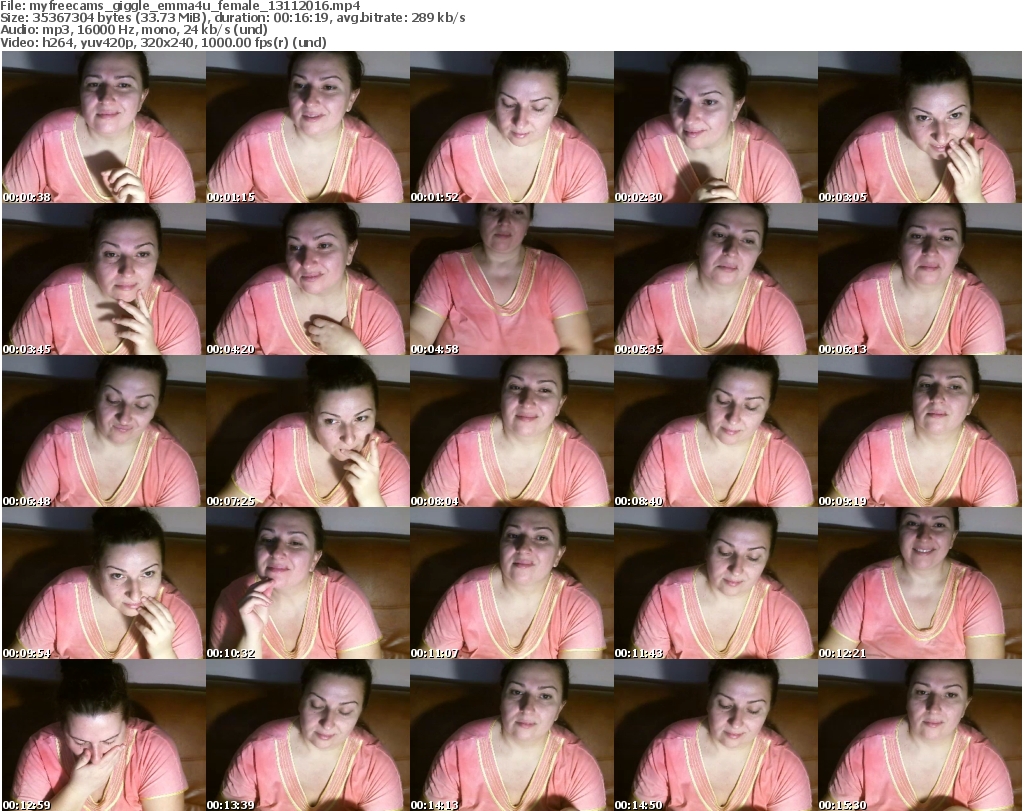View the frame labeled 00:15:30
This screenshot has width=1024, height=811.
(x=920, y=735)
